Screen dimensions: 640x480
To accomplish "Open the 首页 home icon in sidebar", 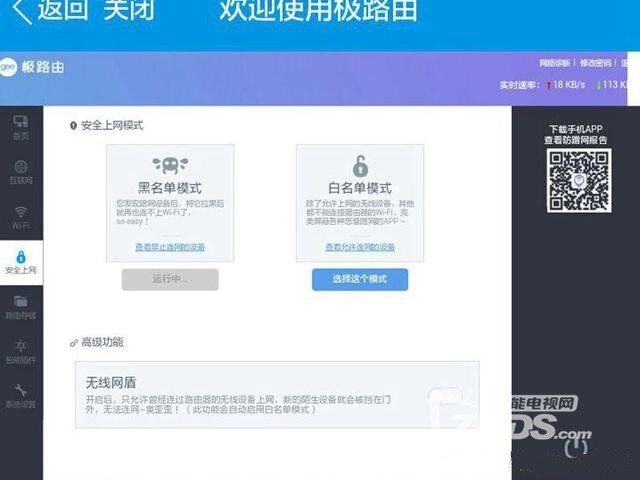I will [20, 125].
